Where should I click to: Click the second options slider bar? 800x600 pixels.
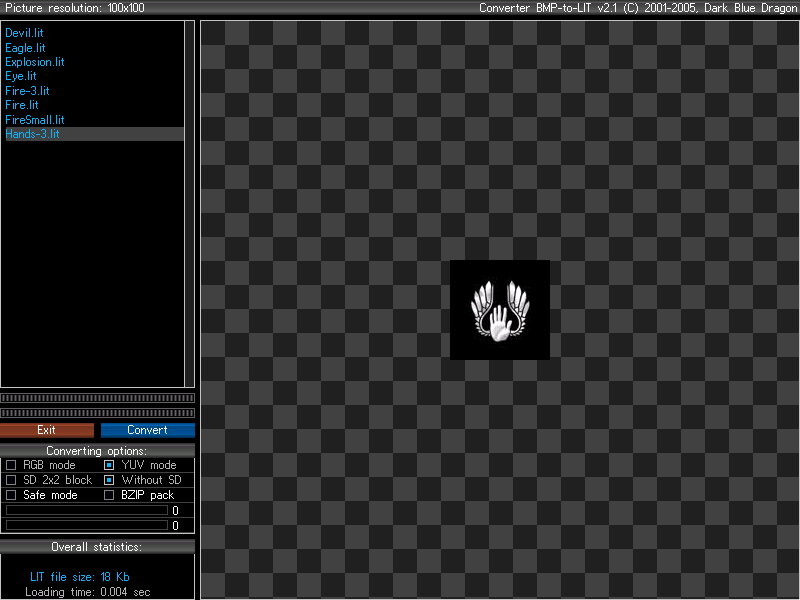click(x=87, y=525)
